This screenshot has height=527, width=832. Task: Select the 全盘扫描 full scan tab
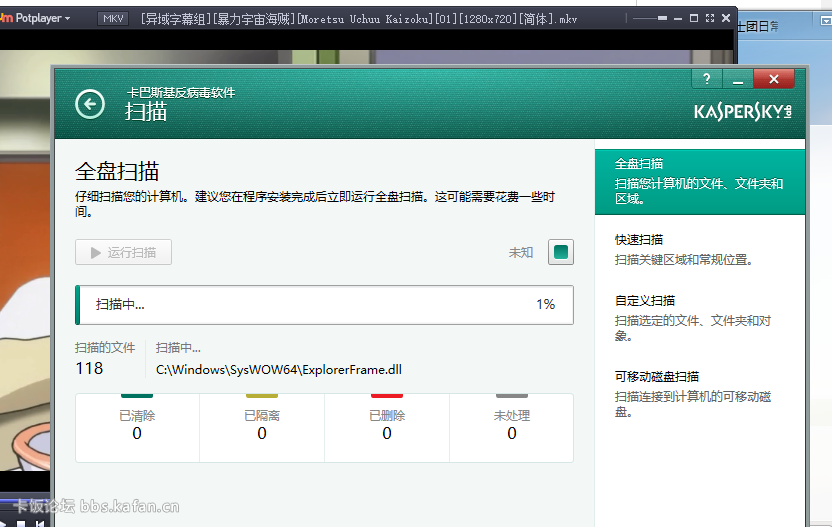pos(700,182)
